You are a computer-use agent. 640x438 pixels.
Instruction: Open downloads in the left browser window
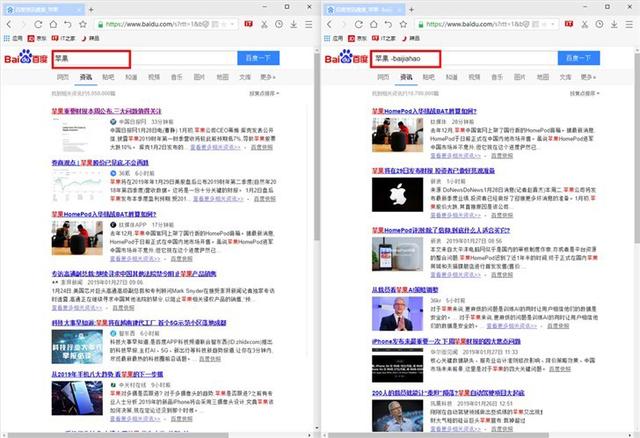[x=293, y=24]
